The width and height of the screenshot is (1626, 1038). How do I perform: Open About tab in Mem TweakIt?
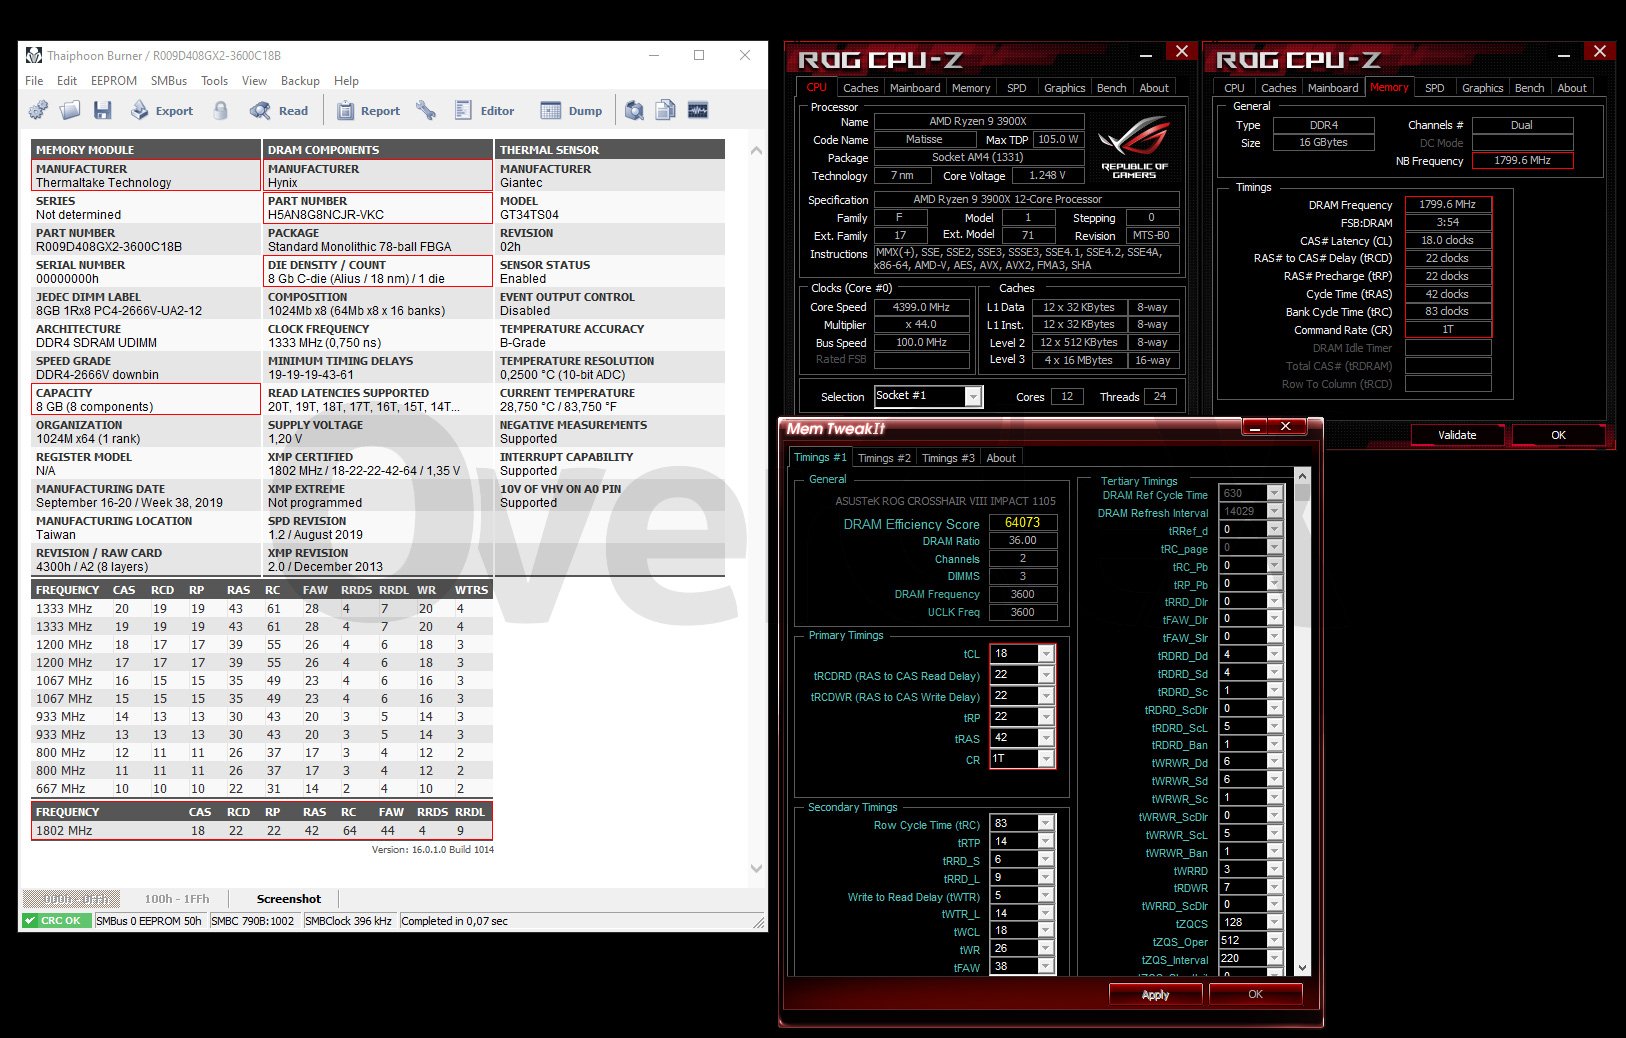(x=1001, y=458)
